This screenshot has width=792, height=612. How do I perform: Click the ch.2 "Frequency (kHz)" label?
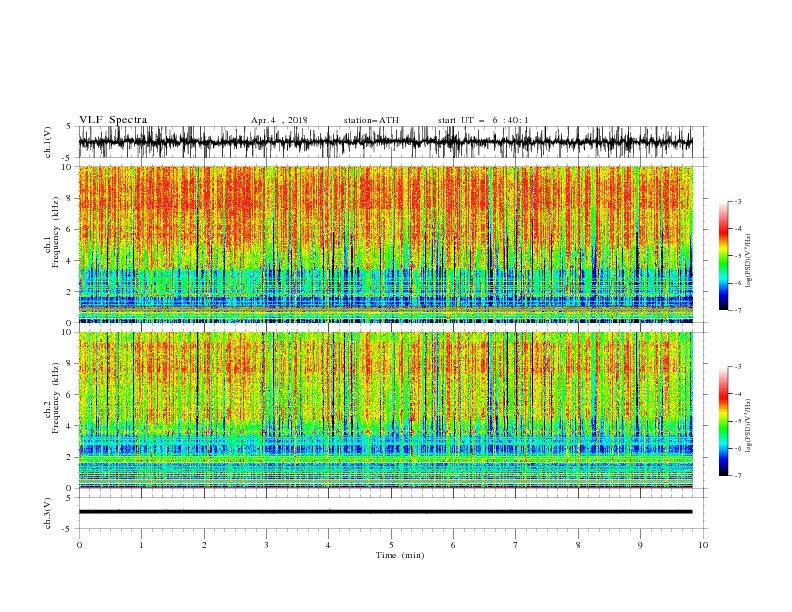point(56,398)
